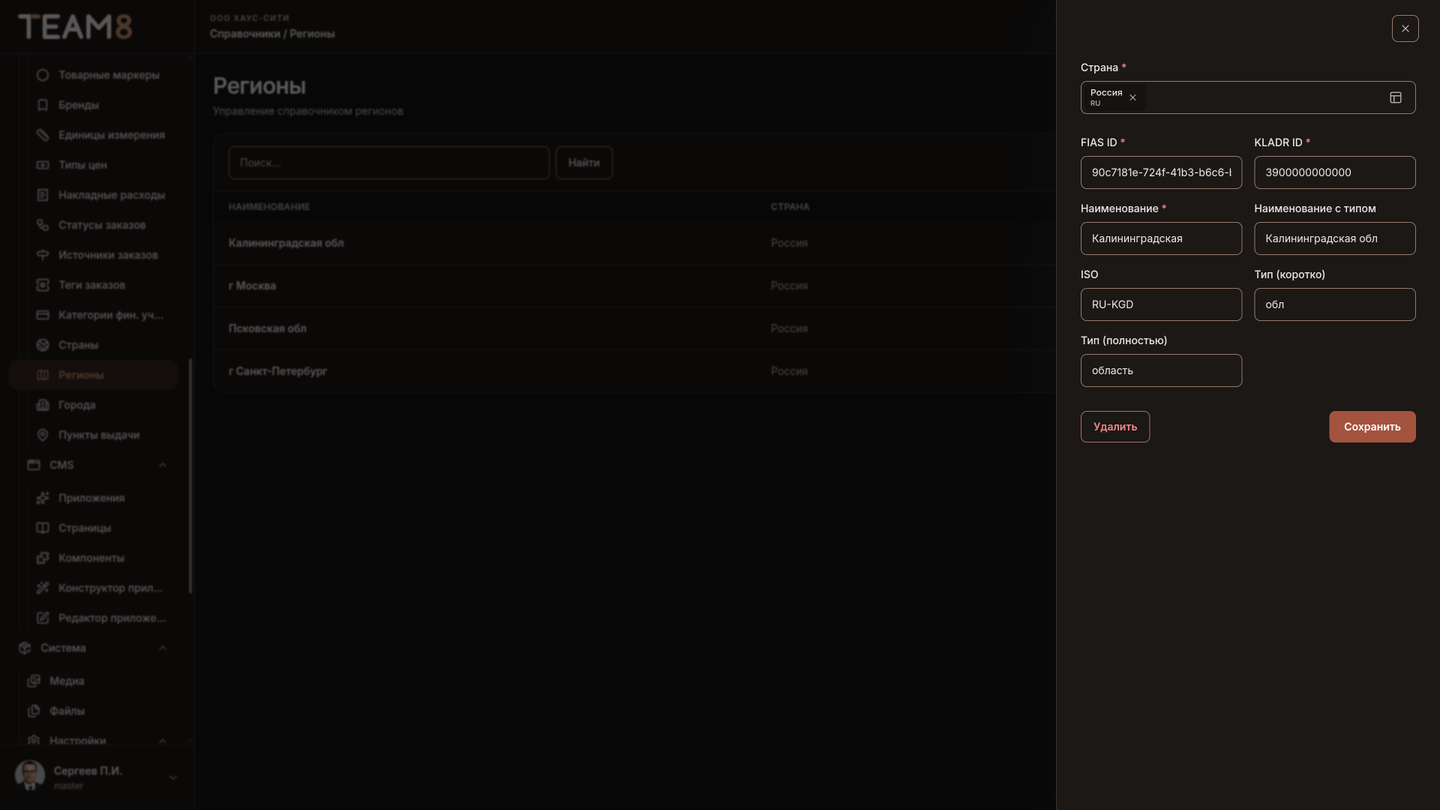
Task: Click the Теги заказов icon
Action: [x=42, y=285]
